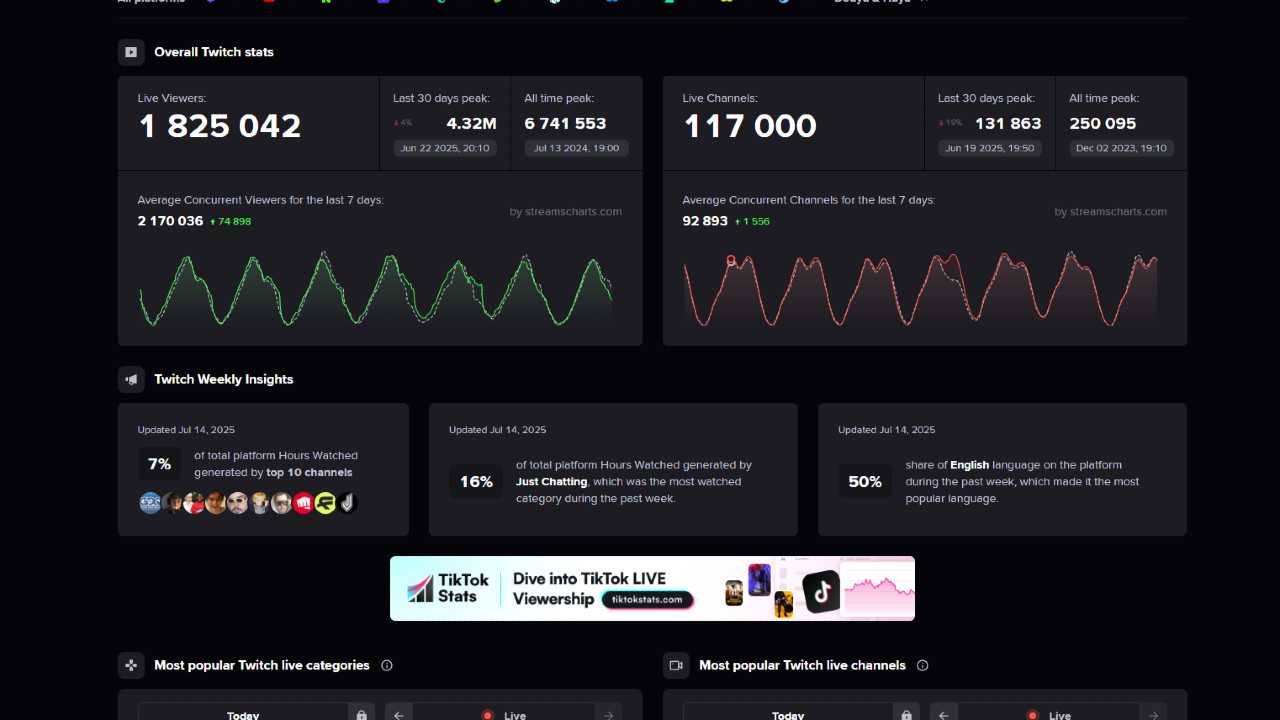
Task: Open the dark sunglasses streamer avatar
Action: (282, 503)
